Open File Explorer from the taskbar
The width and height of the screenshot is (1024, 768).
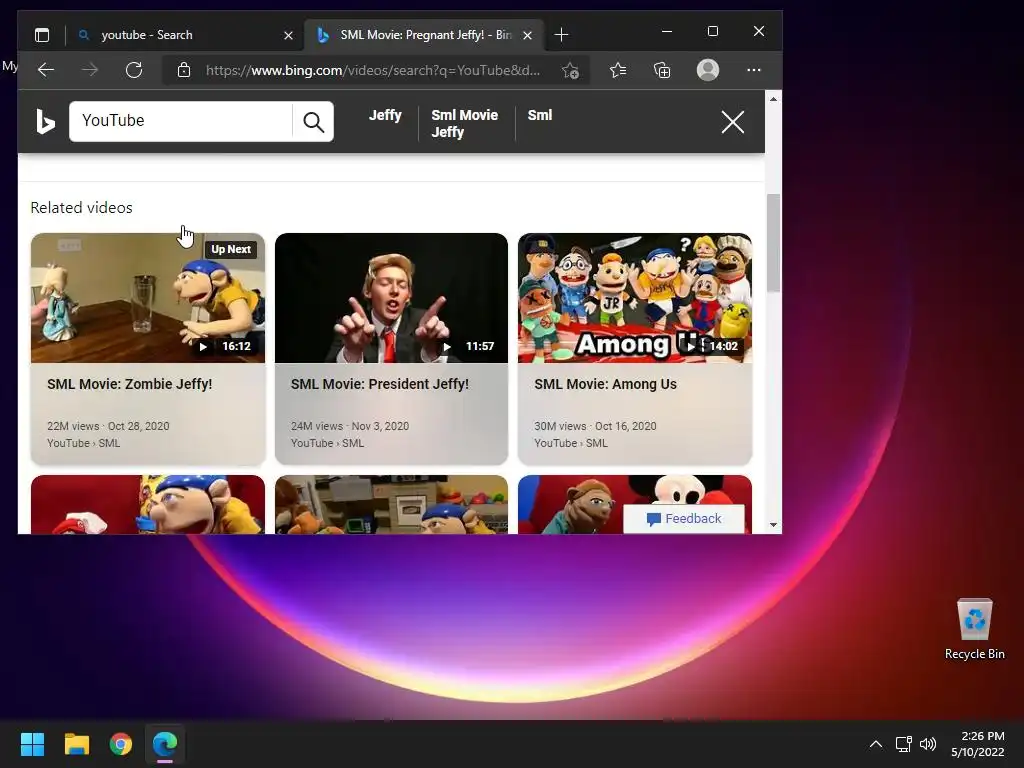coord(76,744)
